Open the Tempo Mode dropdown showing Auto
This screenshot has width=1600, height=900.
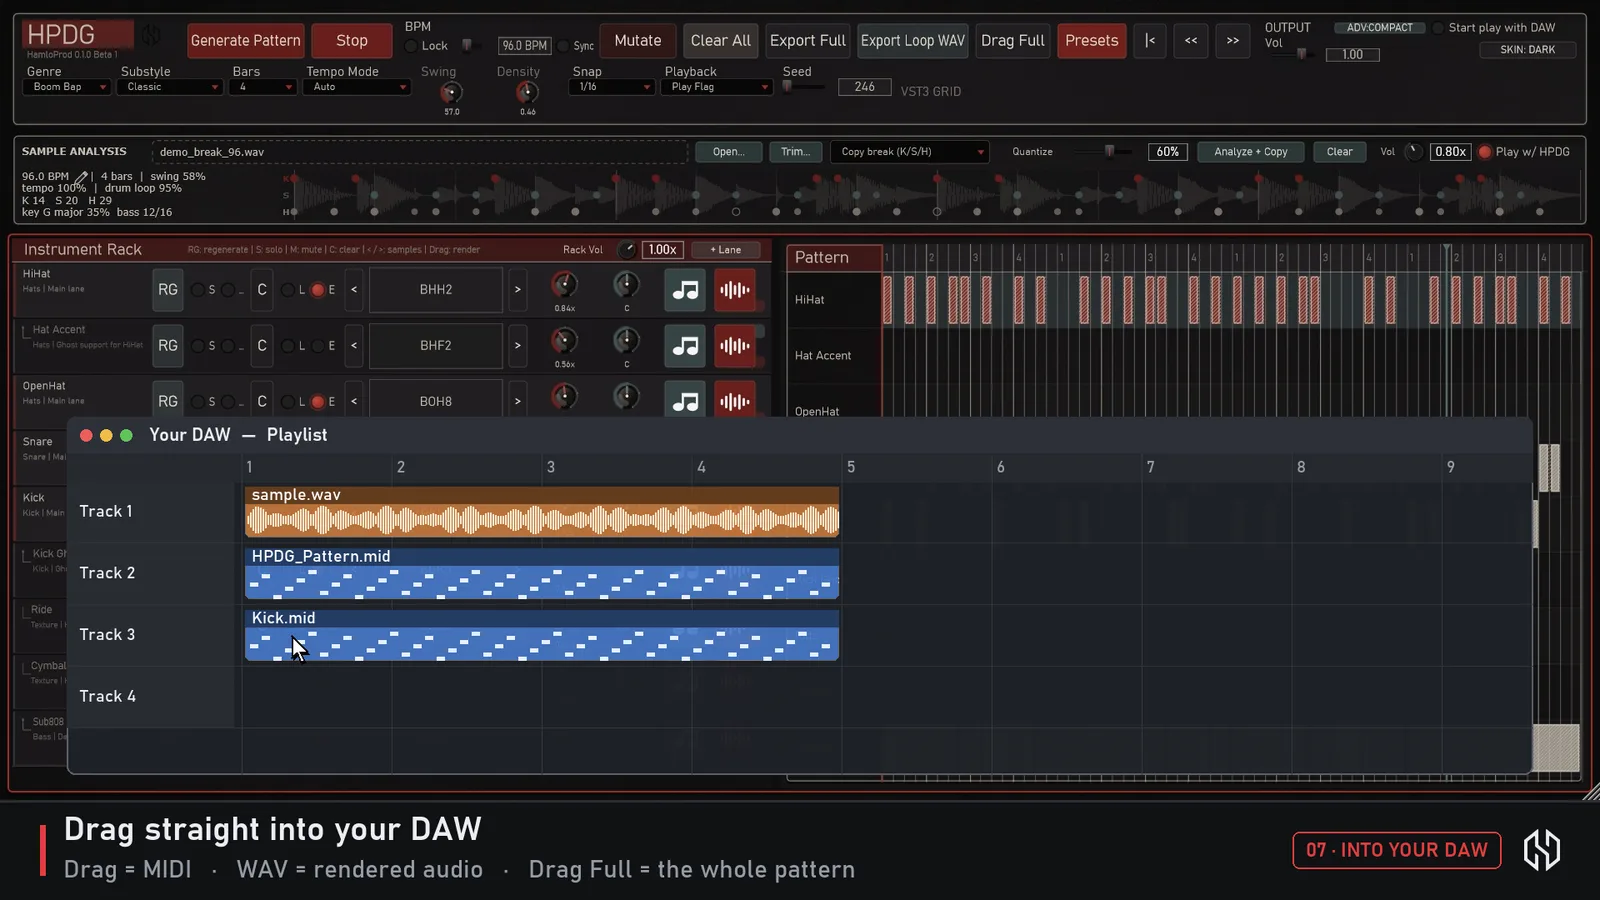356,87
